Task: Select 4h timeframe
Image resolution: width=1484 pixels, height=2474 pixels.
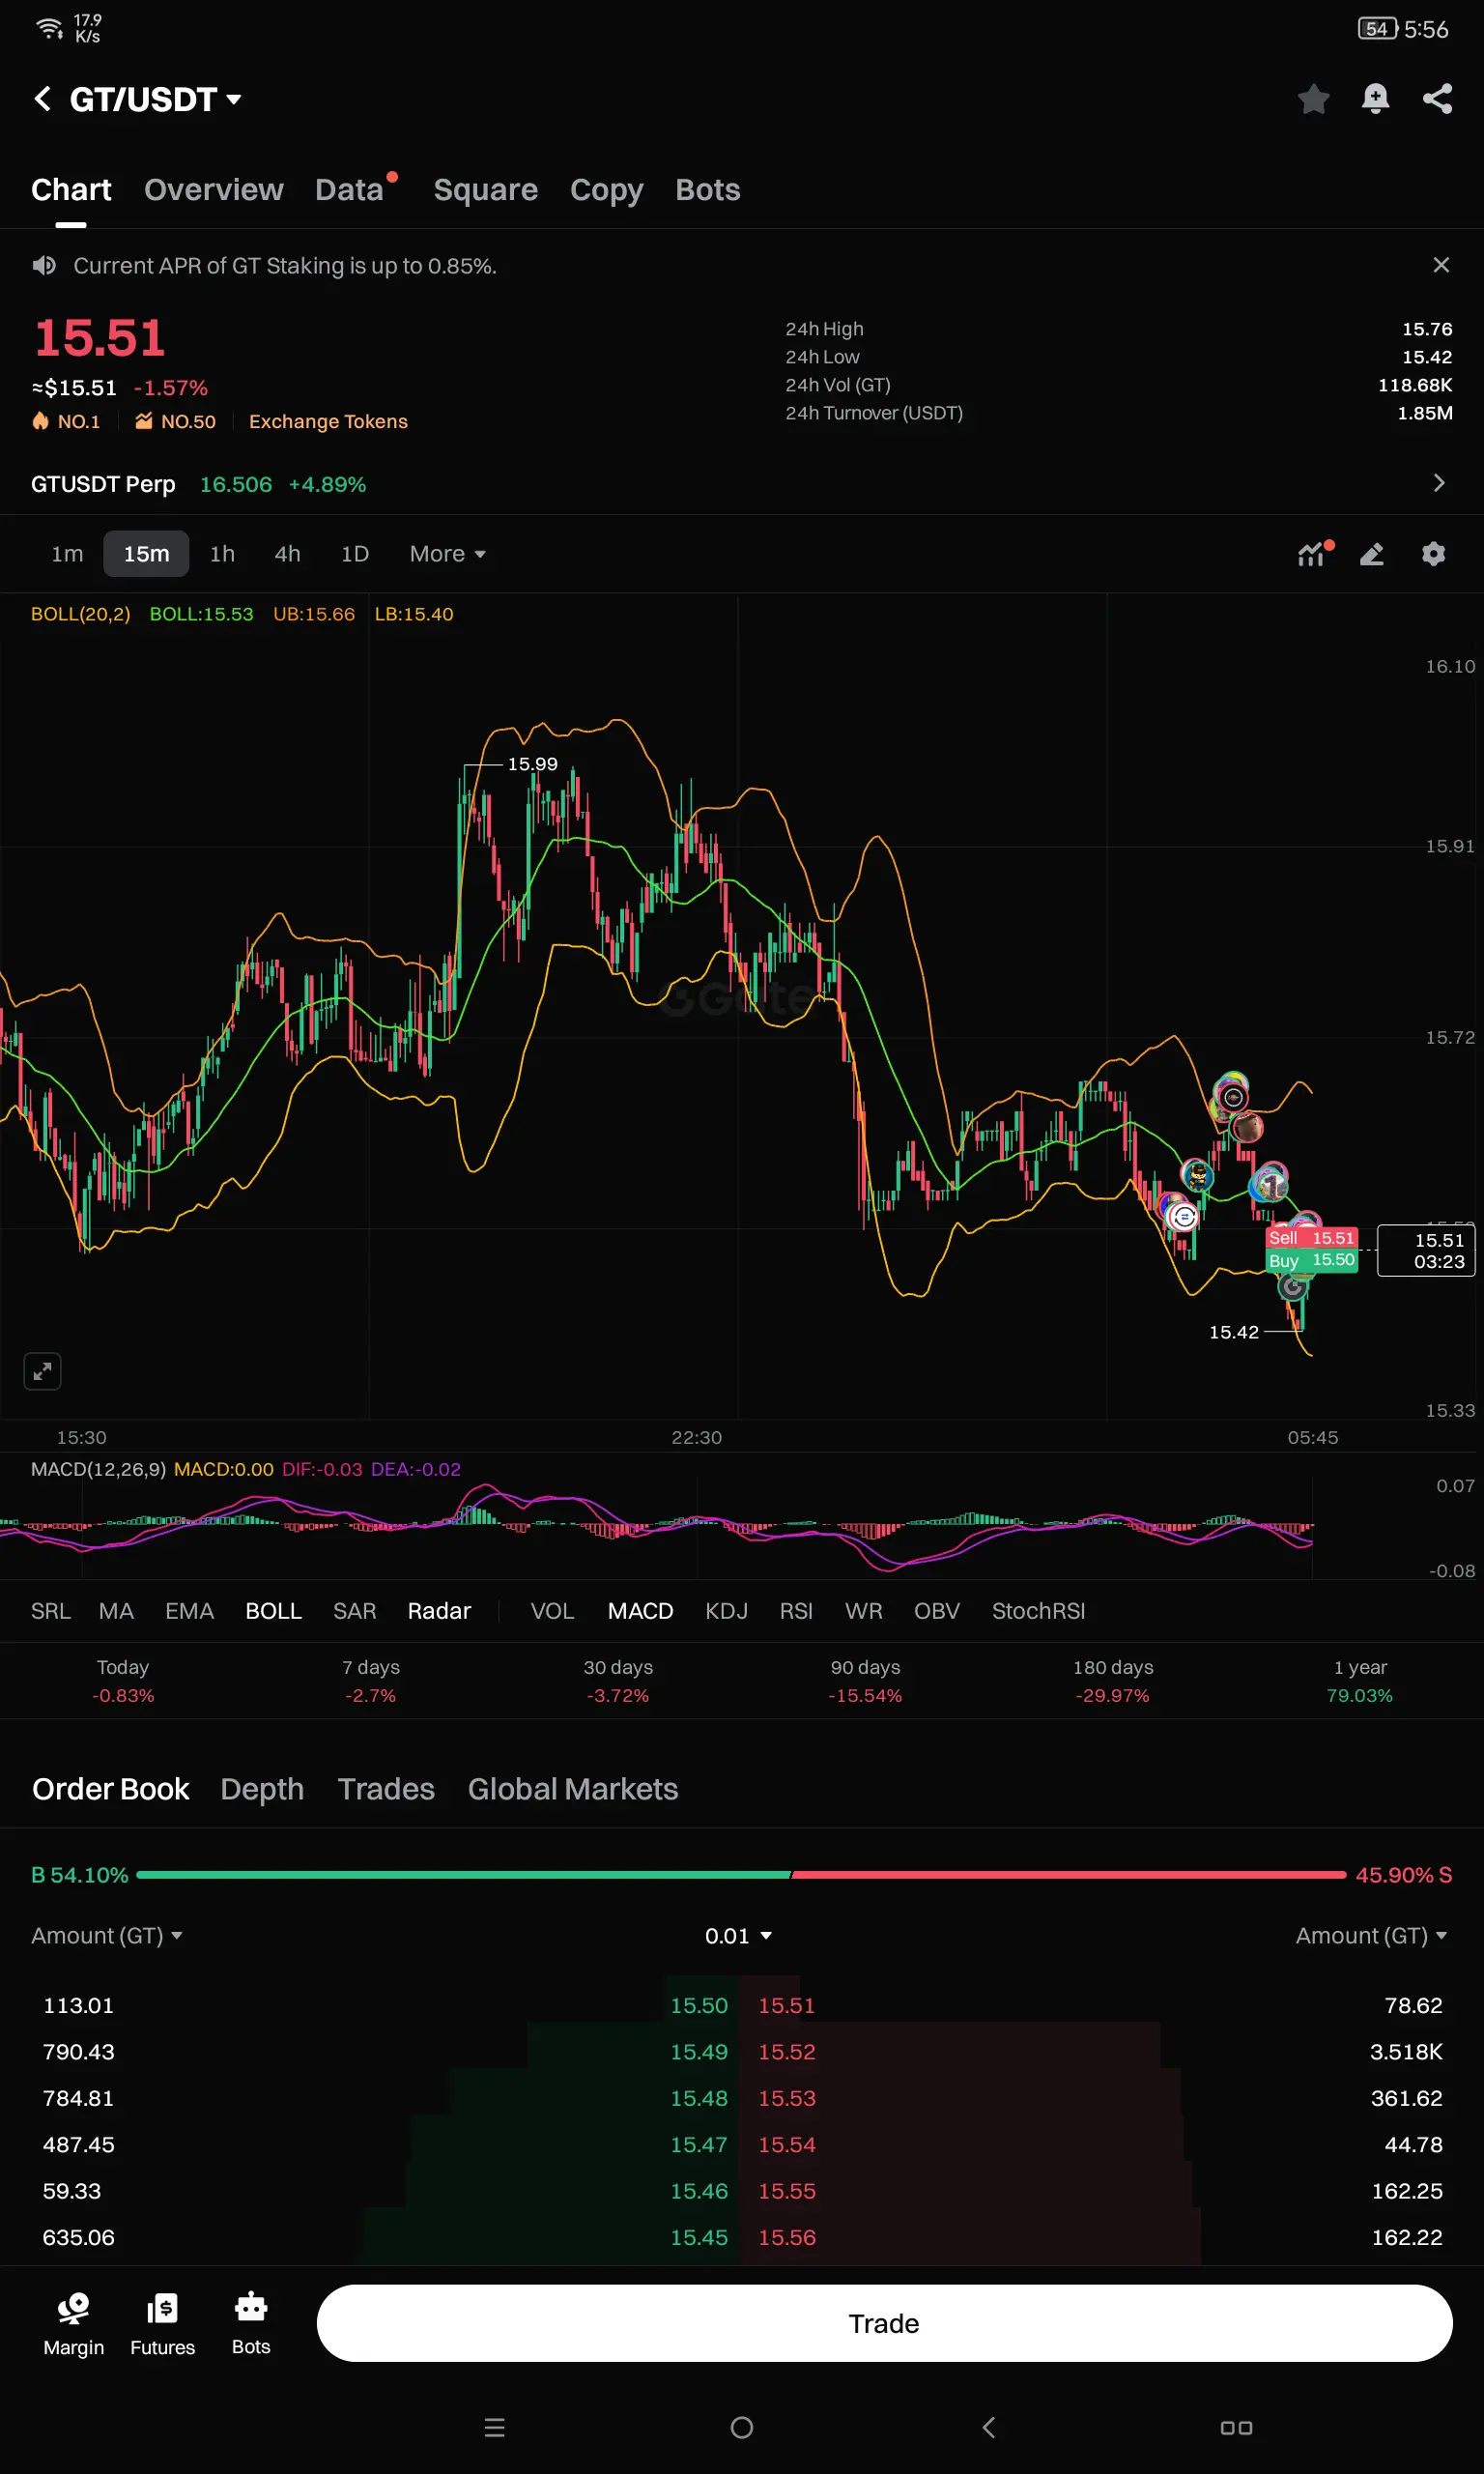Action: coord(287,554)
